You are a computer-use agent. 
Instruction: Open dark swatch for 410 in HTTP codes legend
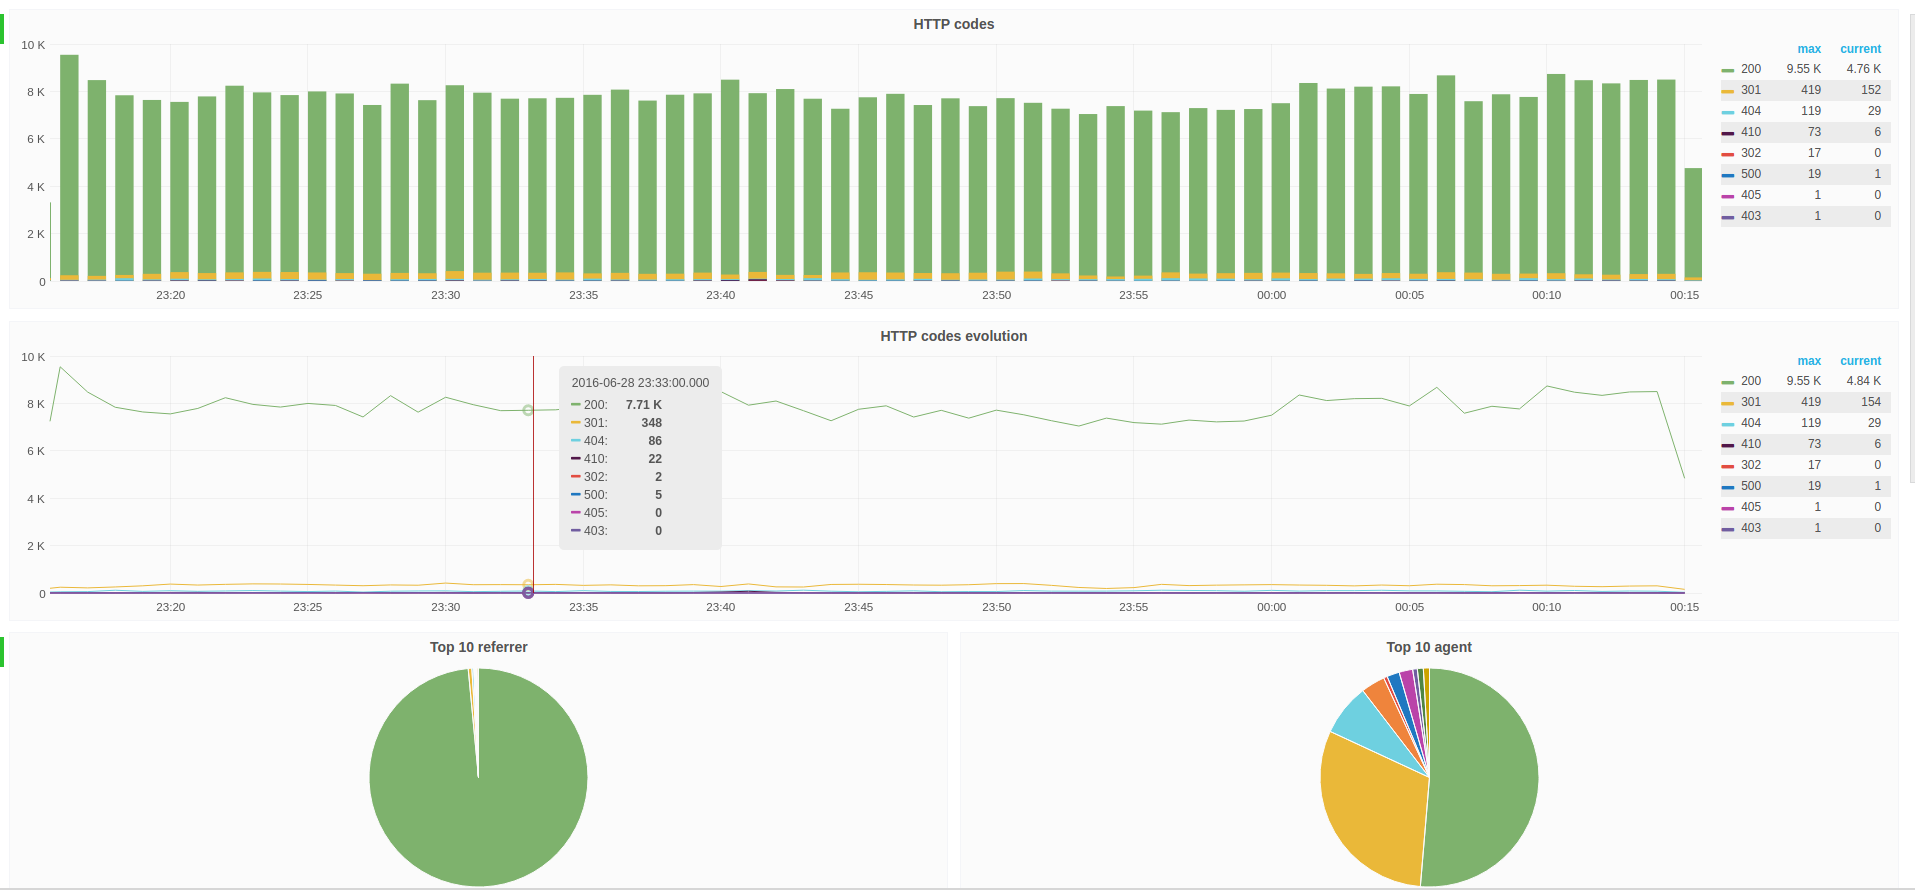coord(1727,133)
